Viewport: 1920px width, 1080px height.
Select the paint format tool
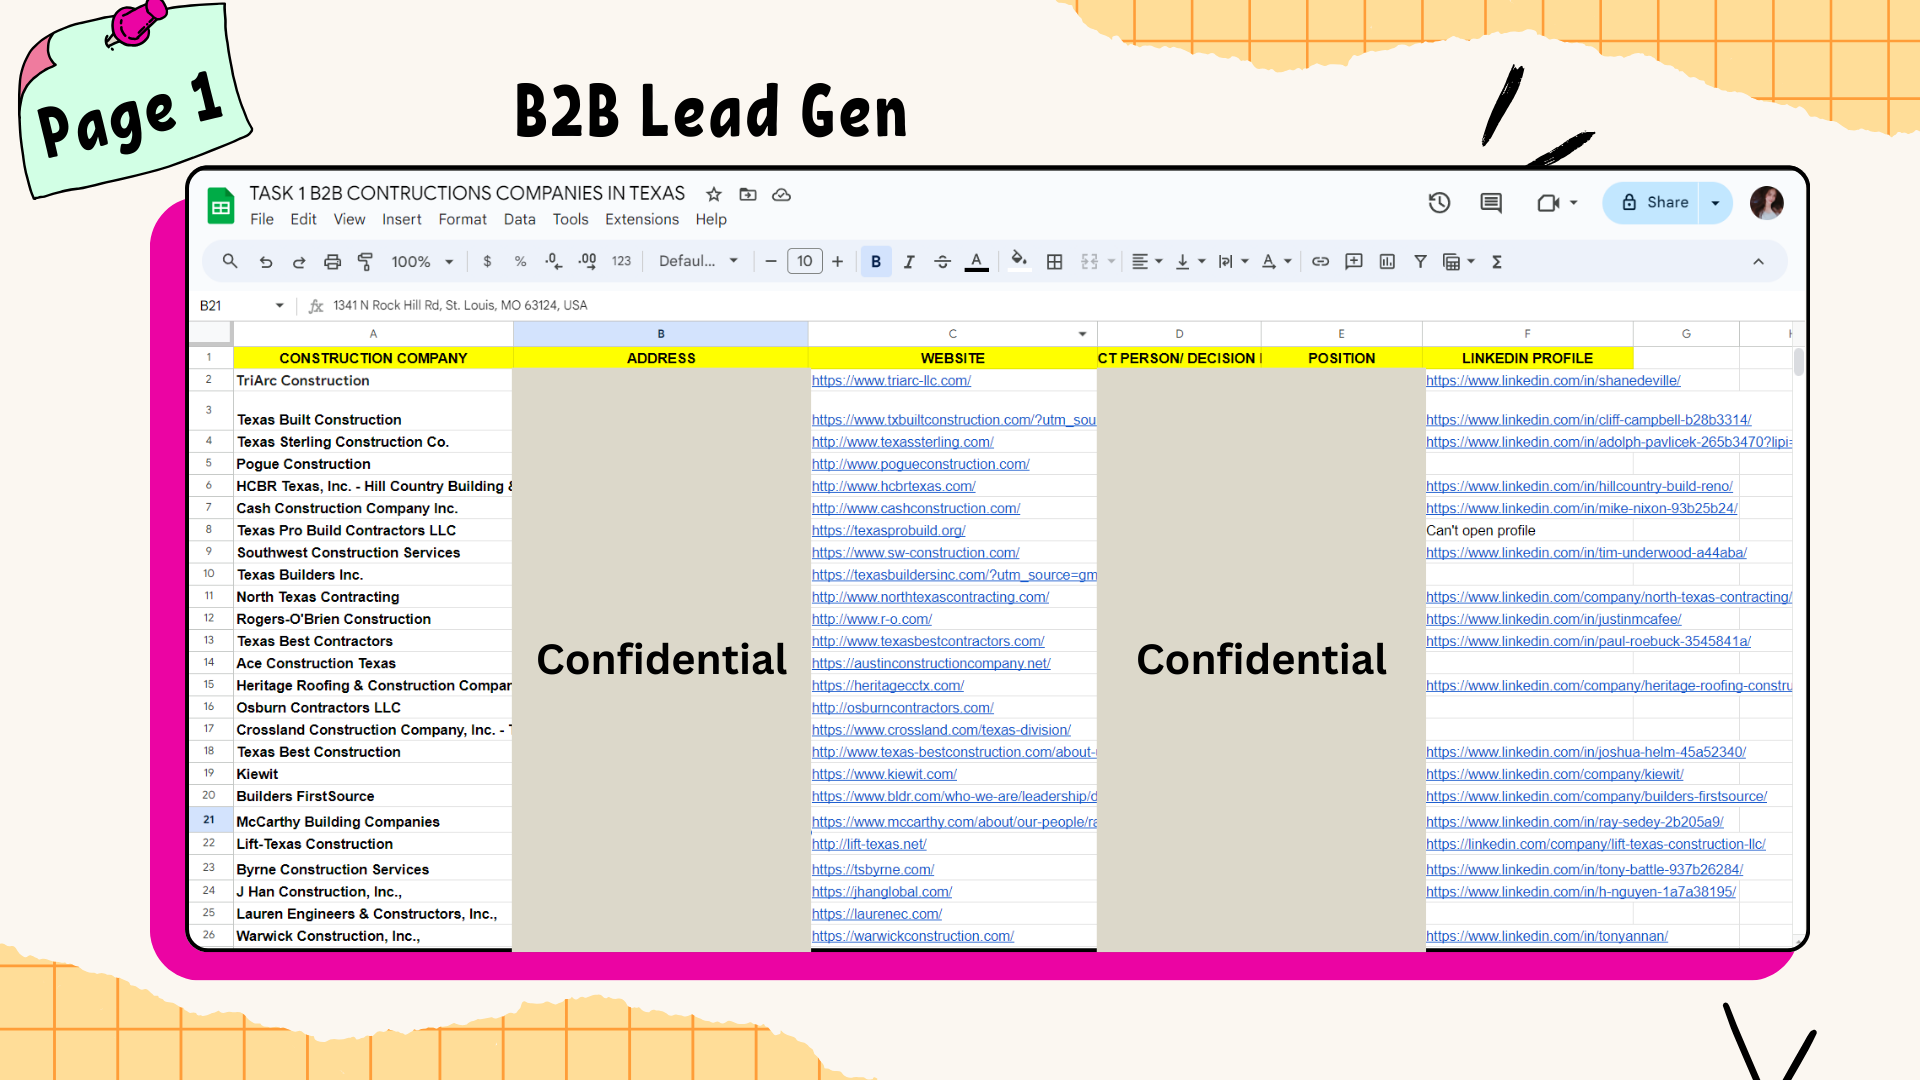click(x=365, y=262)
